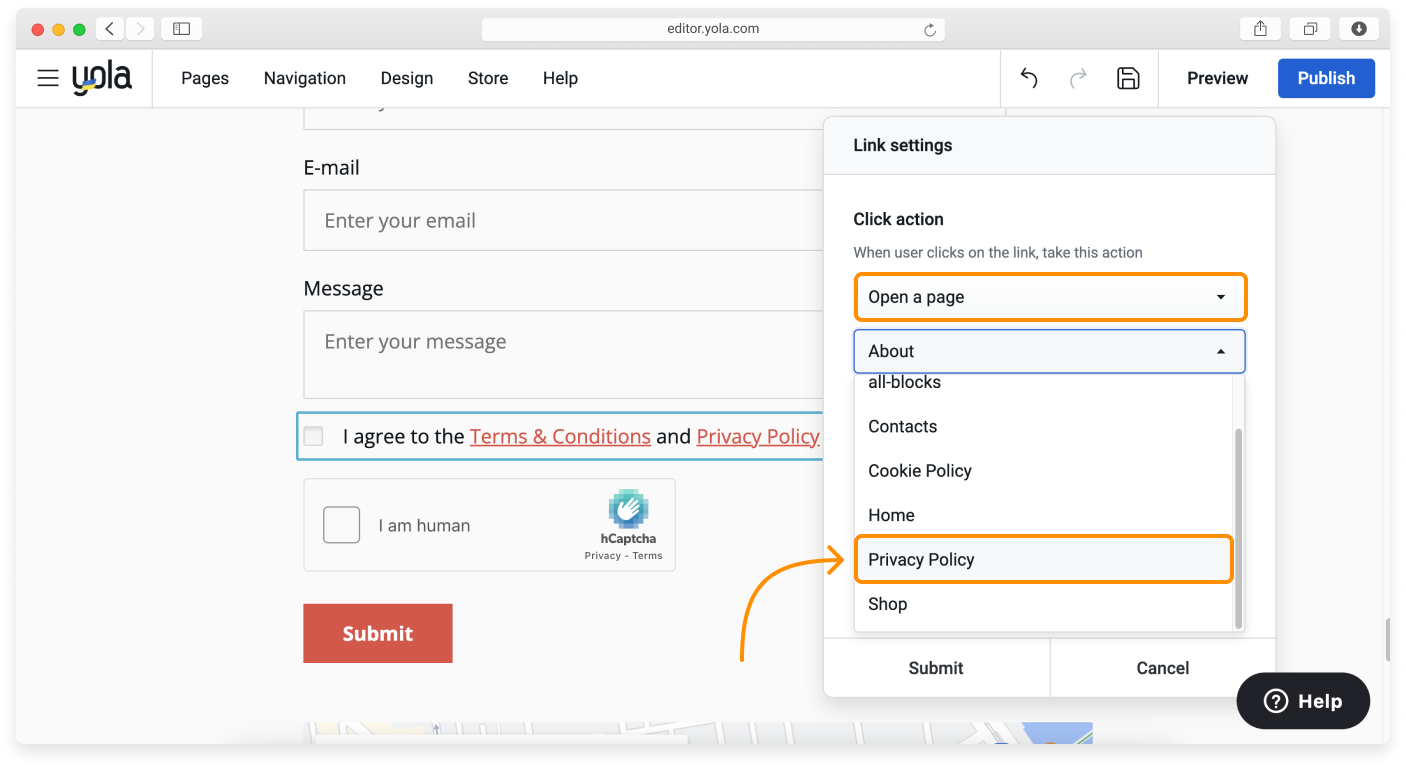Click the undo arrow icon
Viewport: 1406px width, 768px height.
pos(1029,78)
